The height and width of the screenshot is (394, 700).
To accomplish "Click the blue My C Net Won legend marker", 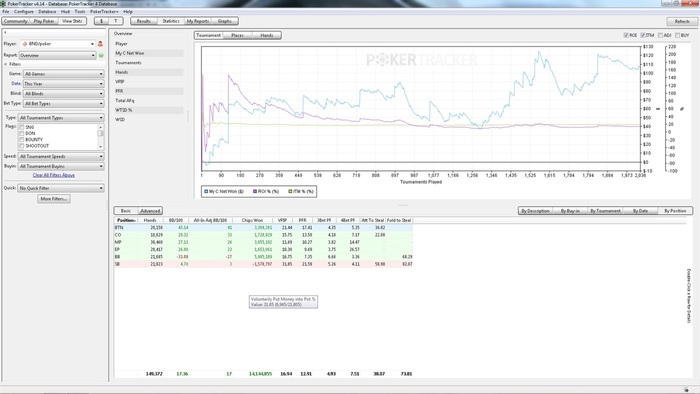I will [x=206, y=191].
